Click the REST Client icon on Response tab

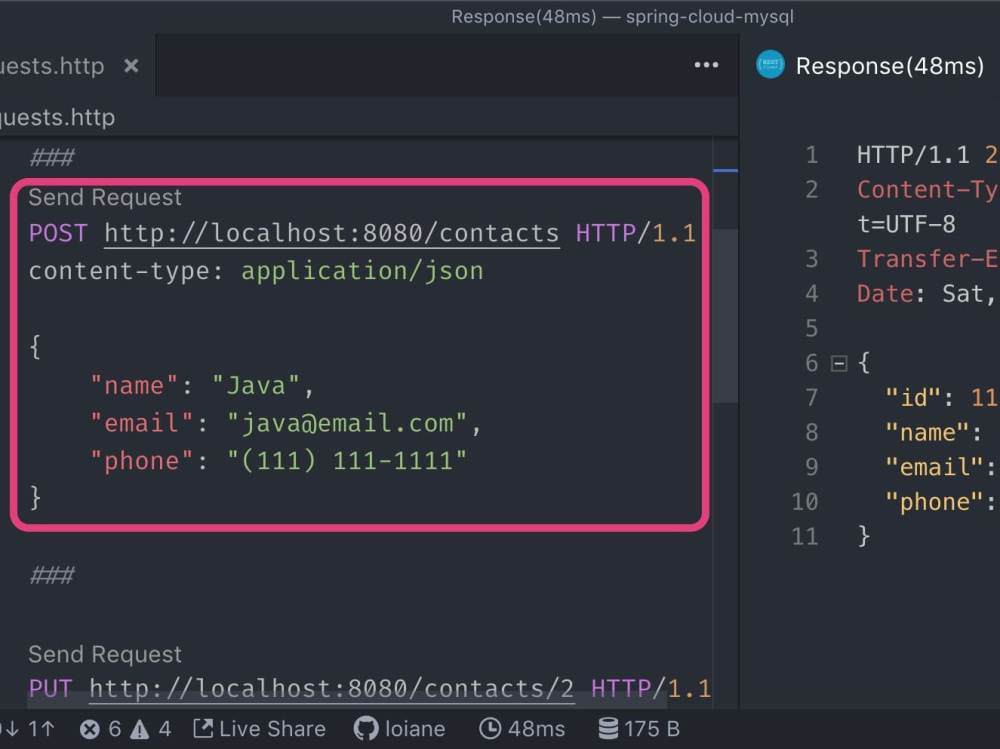click(770, 64)
